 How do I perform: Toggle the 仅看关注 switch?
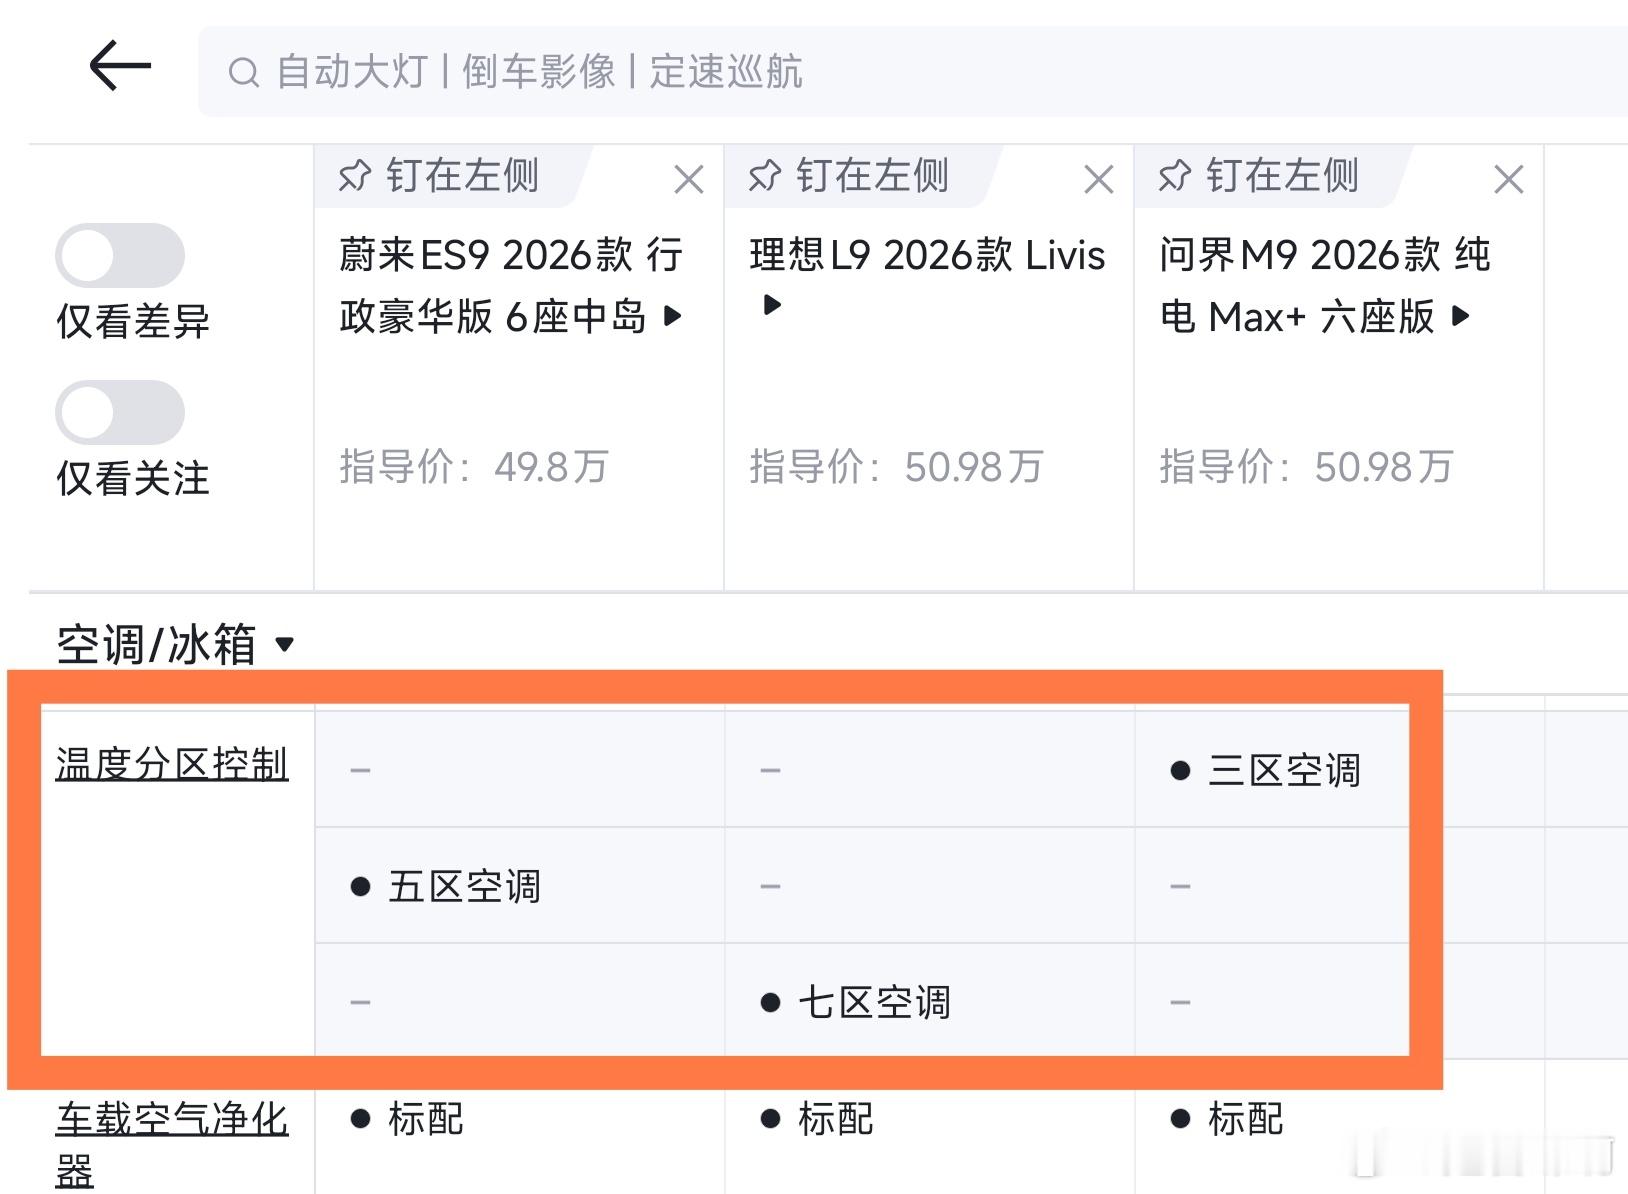coord(120,412)
